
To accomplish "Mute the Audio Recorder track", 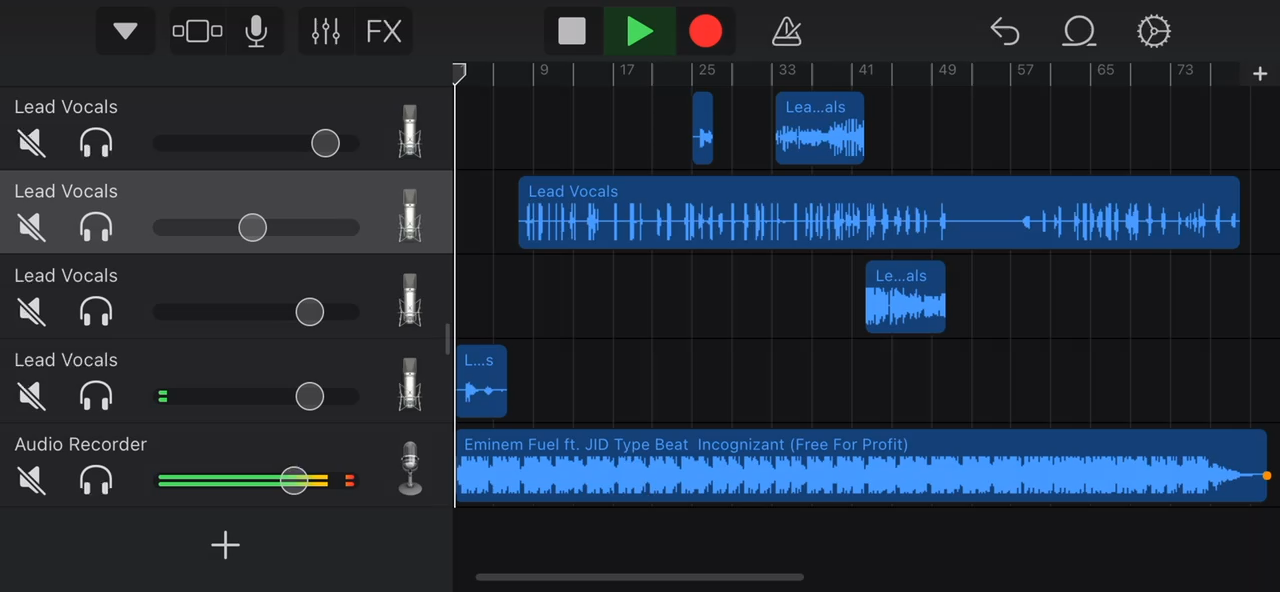I will pos(32,481).
